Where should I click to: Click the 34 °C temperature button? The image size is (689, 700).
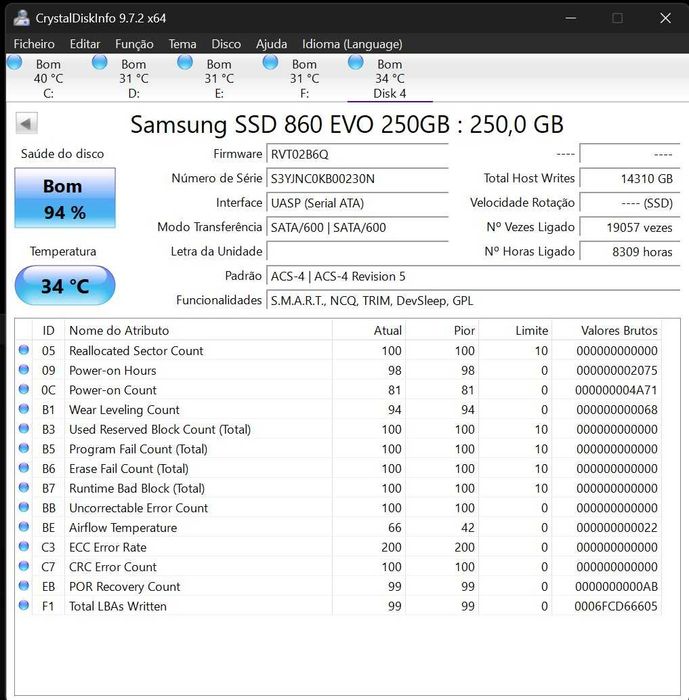pyautogui.click(x=65, y=285)
